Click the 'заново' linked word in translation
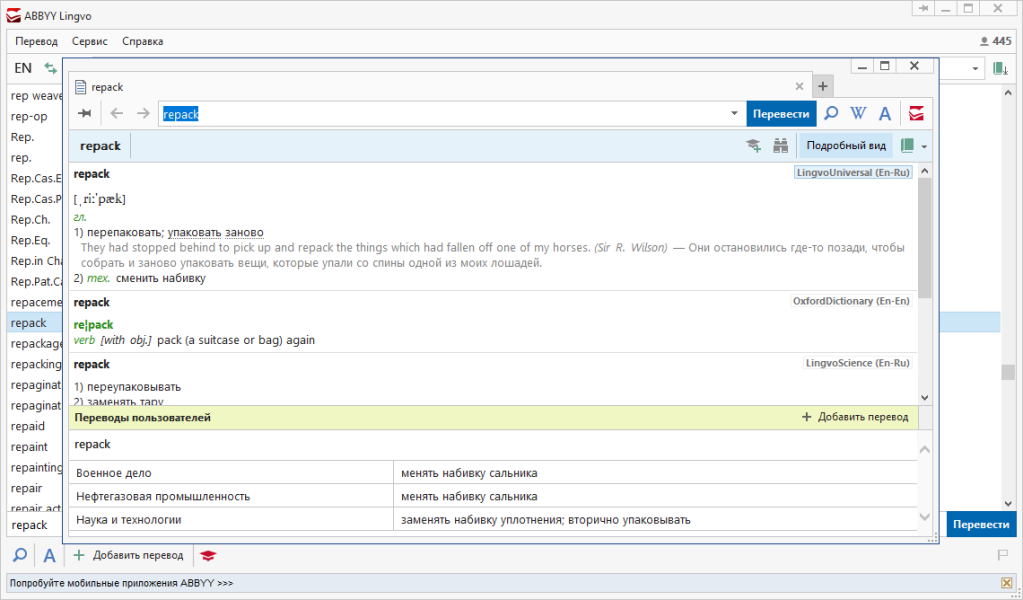The width and height of the screenshot is (1023, 600). [244, 232]
